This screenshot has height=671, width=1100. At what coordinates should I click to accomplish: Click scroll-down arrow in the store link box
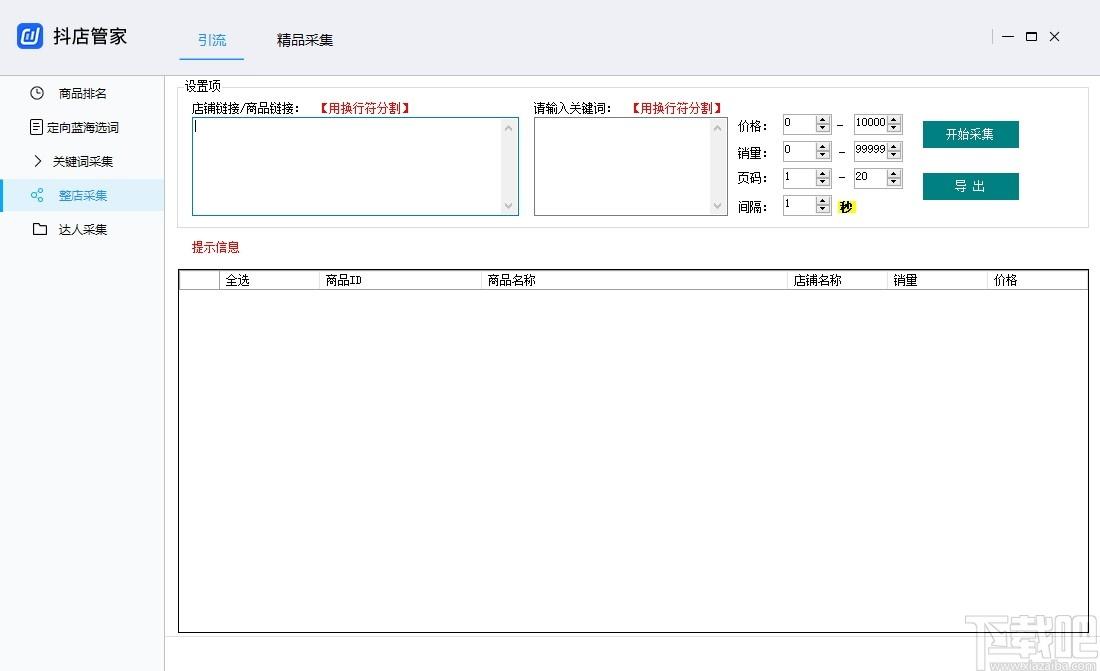pyautogui.click(x=509, y=206)
